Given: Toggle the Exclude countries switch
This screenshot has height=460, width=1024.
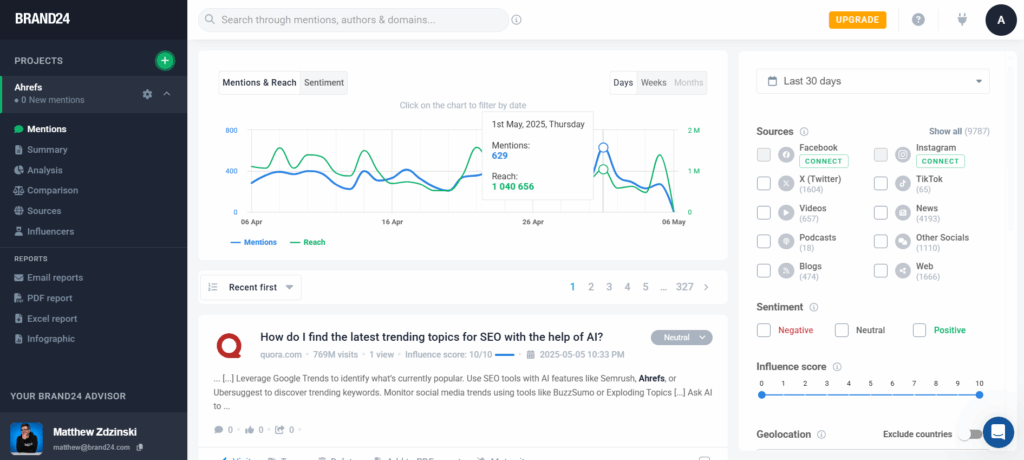Looking at the screenshot, I should pyautogui.click(x=969, y=435).
